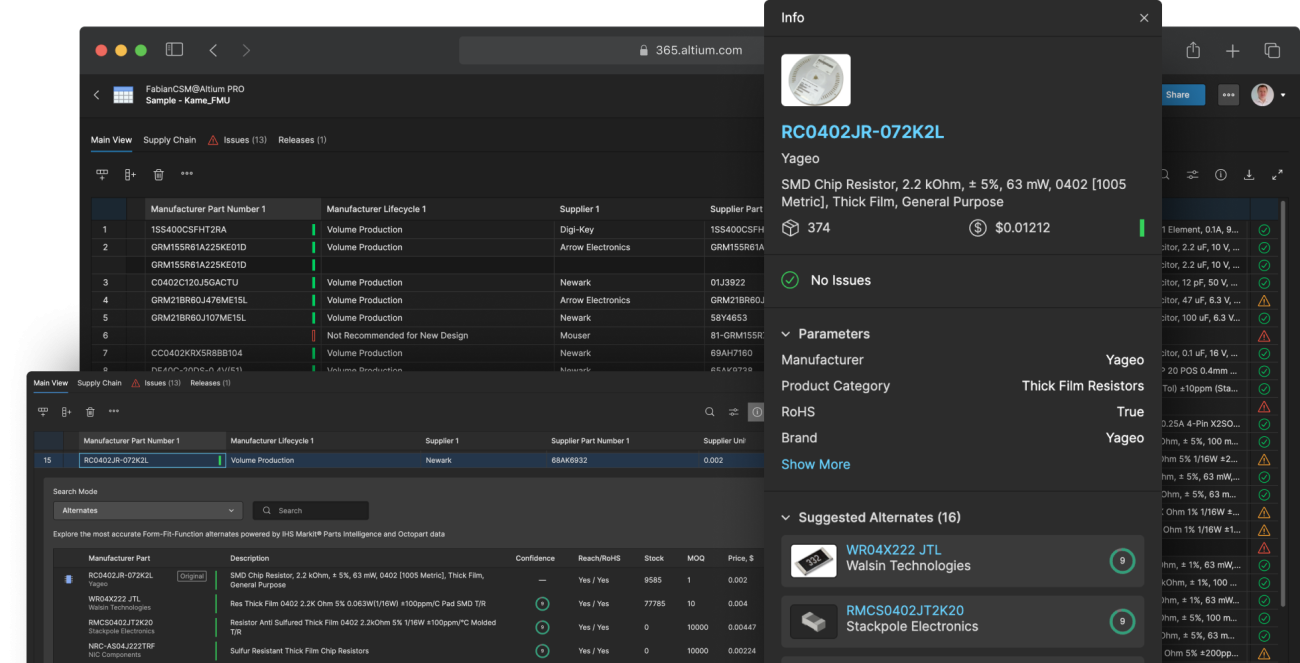This screenshot has height=663, width=1300.
Task: Click add row icon in browser window toolbar
Action: [102, 174]
